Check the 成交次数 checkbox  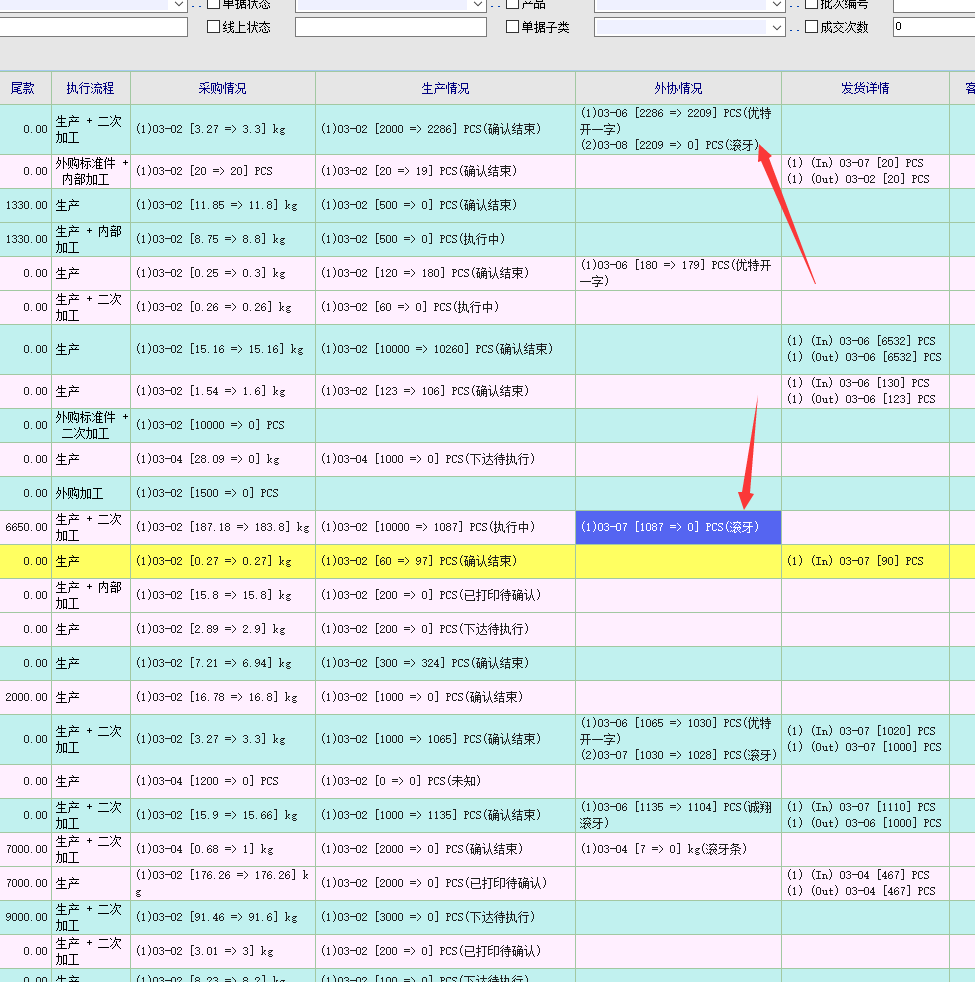(811, 27)
